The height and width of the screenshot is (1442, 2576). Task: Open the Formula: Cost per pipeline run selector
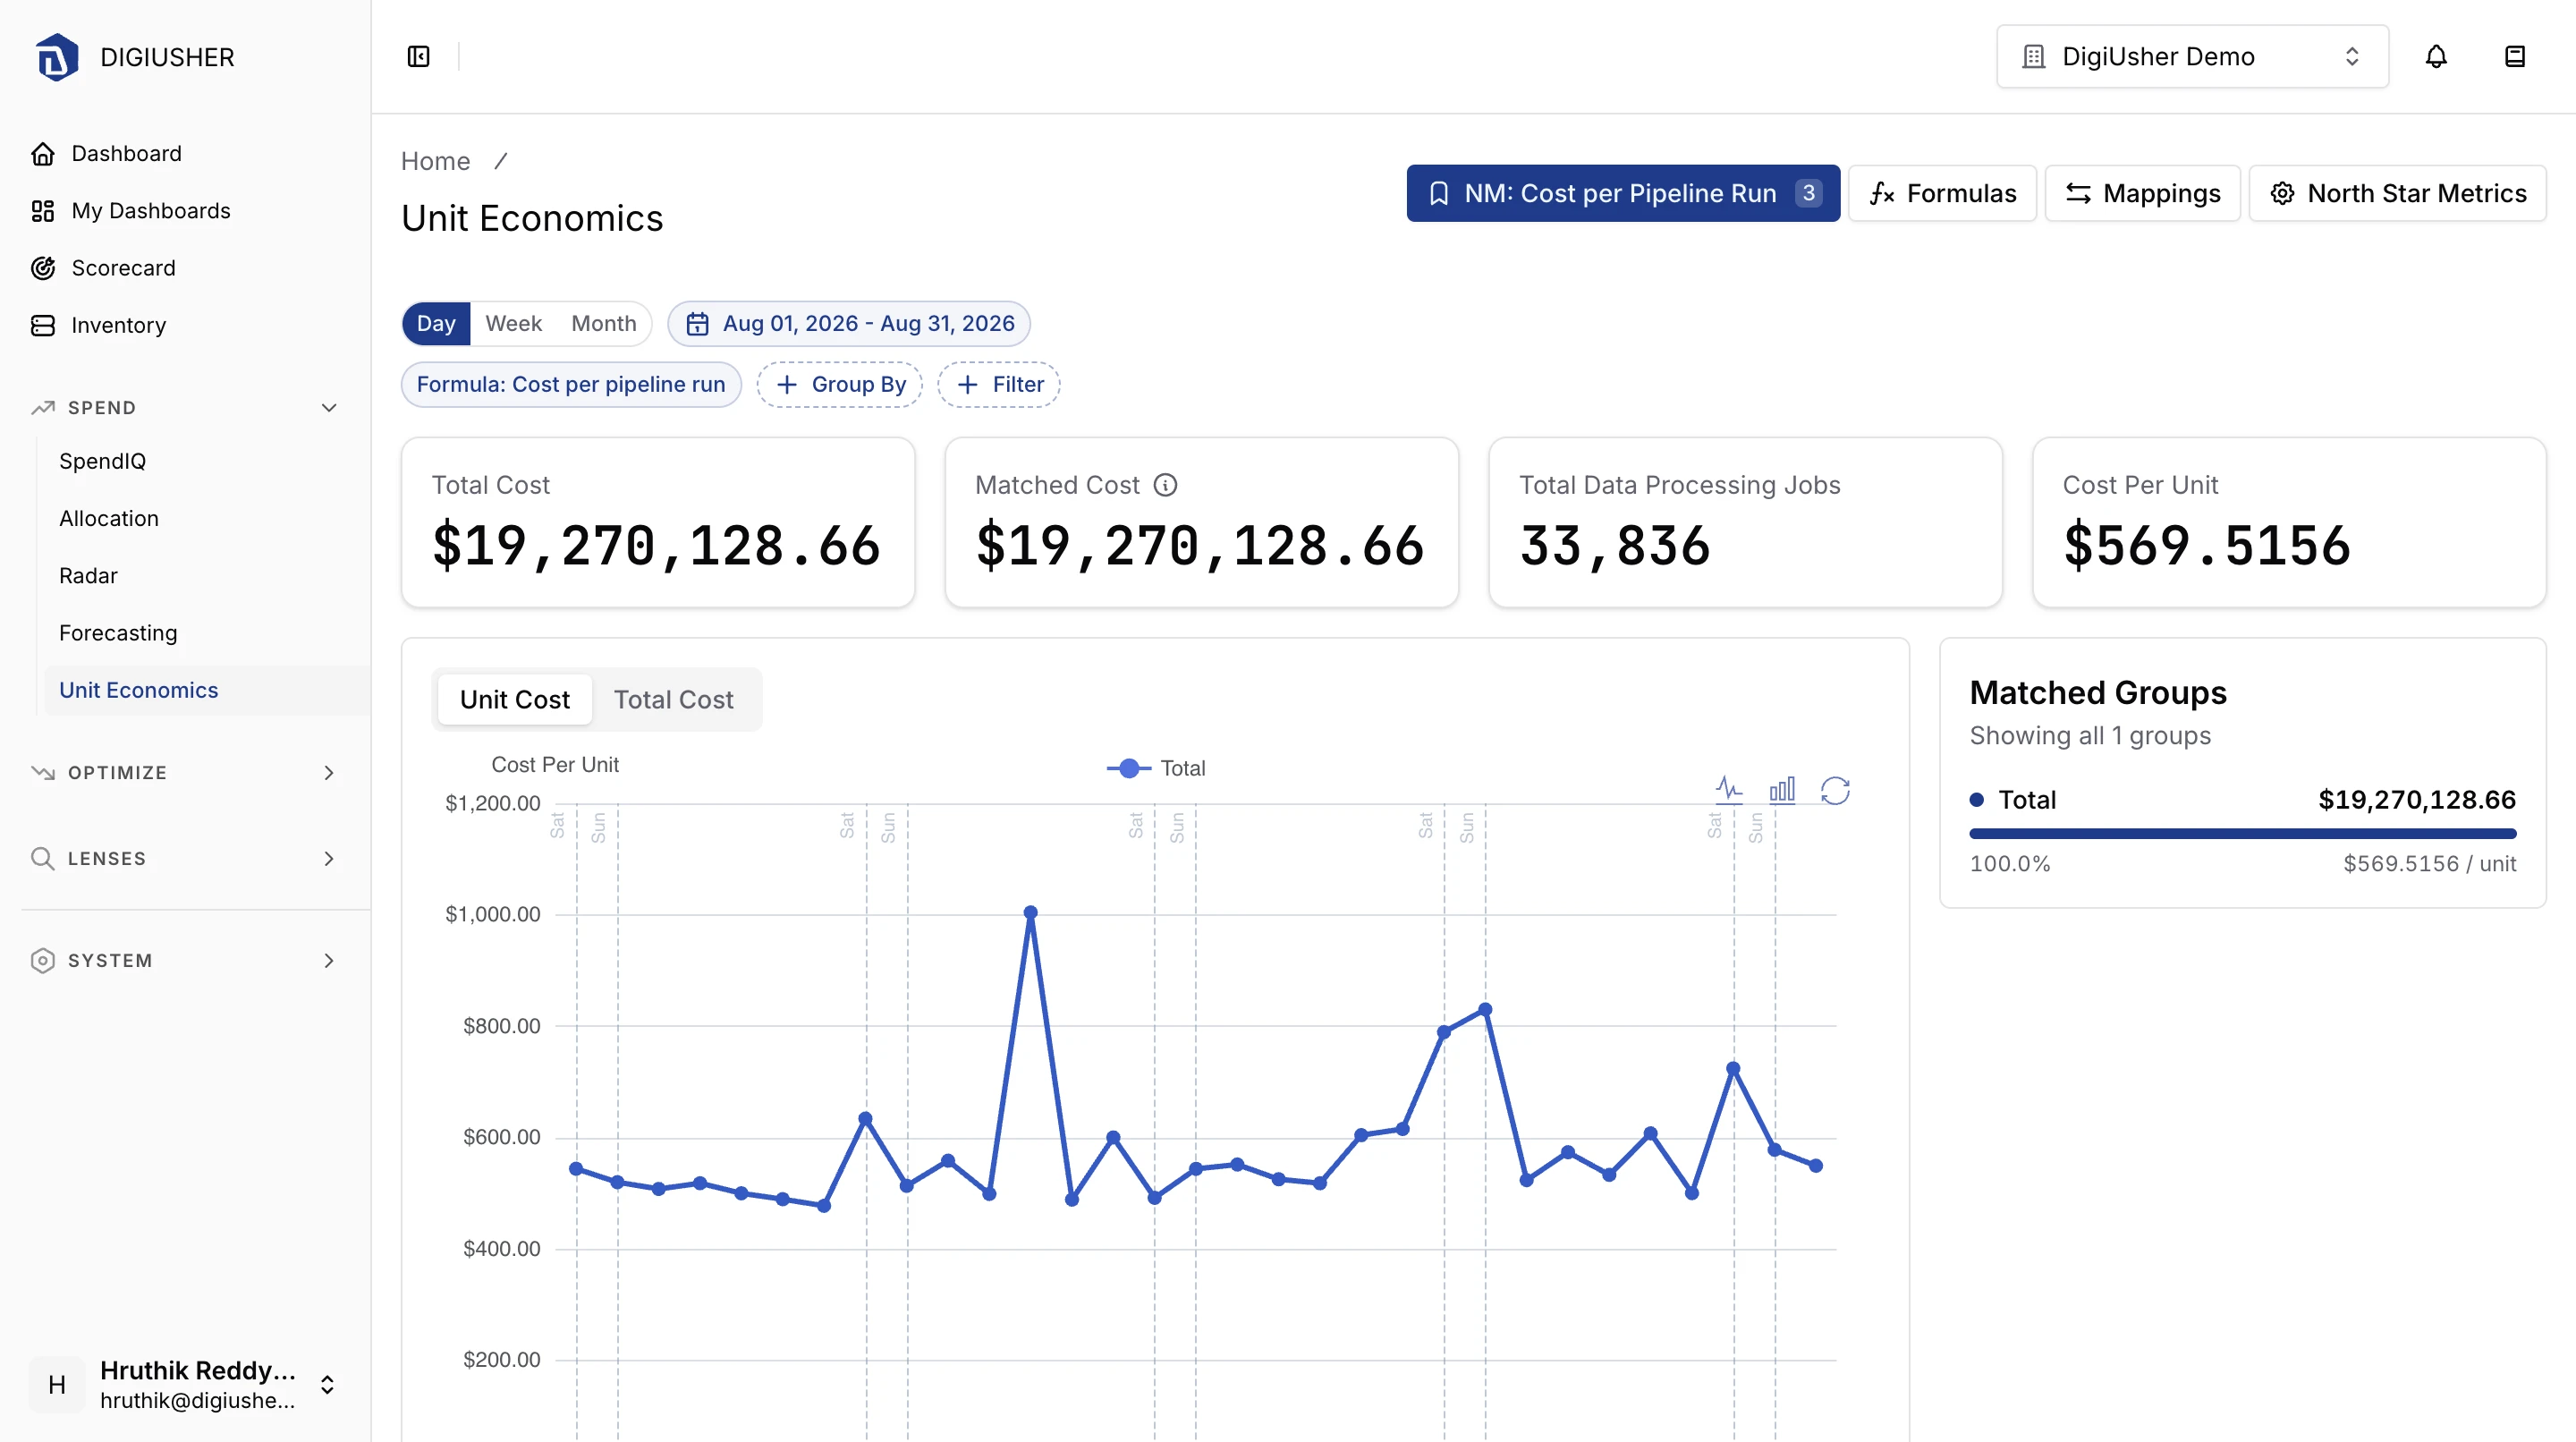coord(571,384)
